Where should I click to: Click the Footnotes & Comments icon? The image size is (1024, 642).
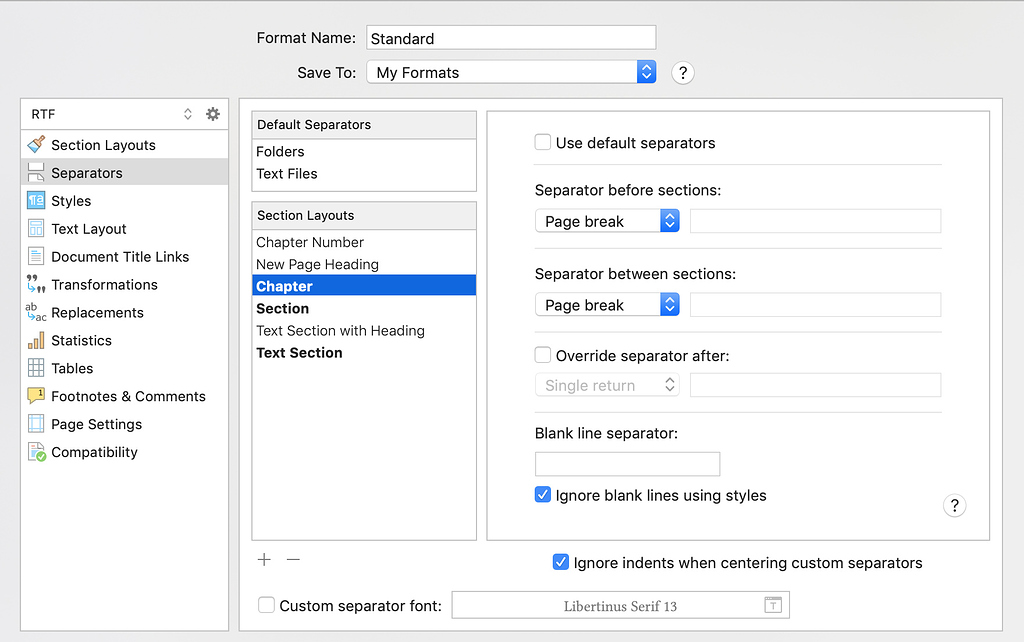pyautogui.click(x=33, y=396)
